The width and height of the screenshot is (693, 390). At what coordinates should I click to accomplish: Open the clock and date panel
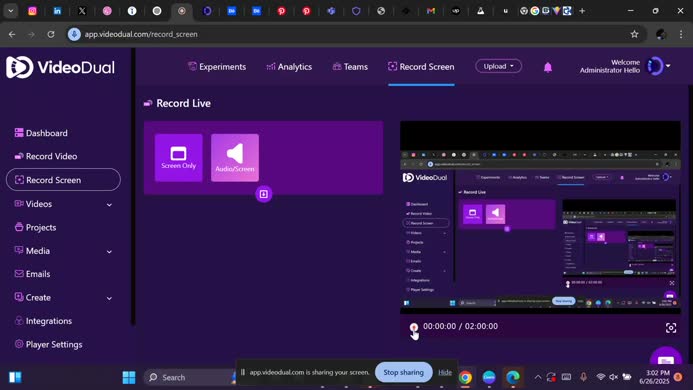(655, 377)
